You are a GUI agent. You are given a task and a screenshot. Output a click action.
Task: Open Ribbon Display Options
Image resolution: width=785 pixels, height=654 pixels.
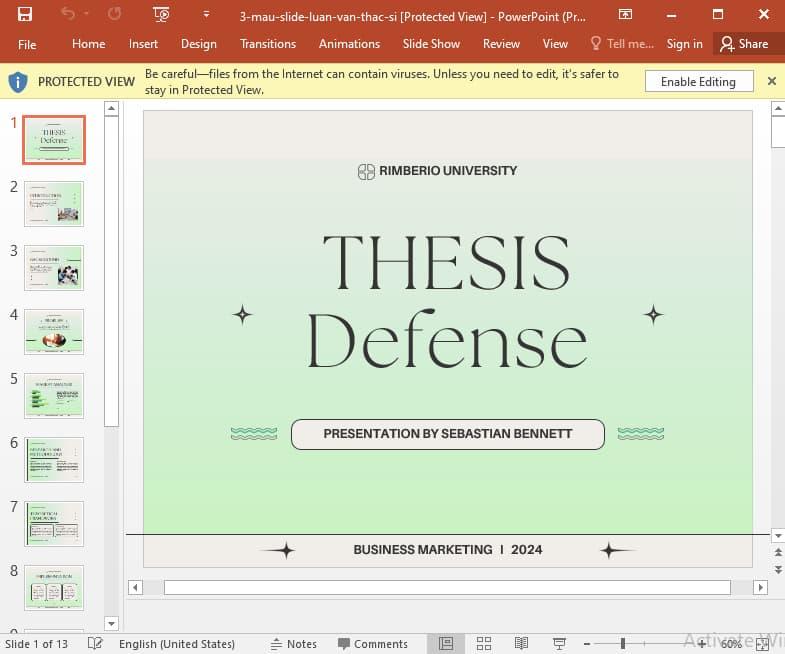point(625,14)
